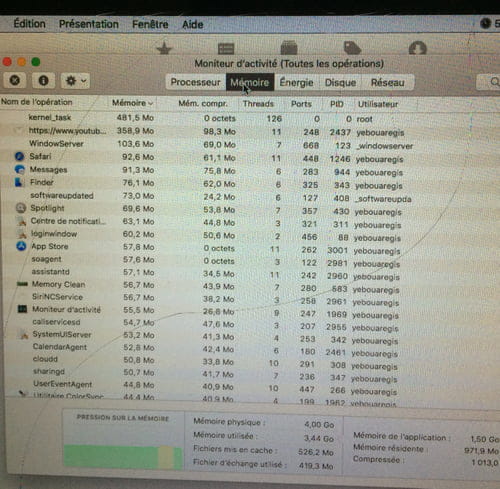
Task: Click the Mémoire physique 4,00 Go value
Action: coord(319,425)
